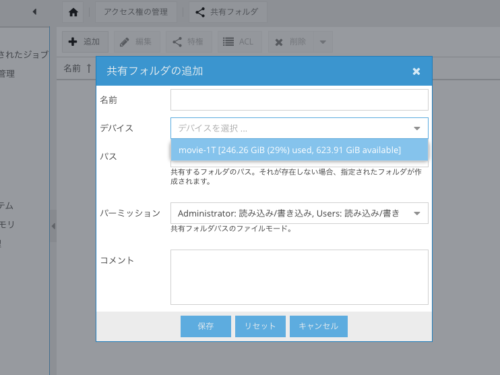
Task: Click the 特権 share toolbar button
Action: (189, 42)
